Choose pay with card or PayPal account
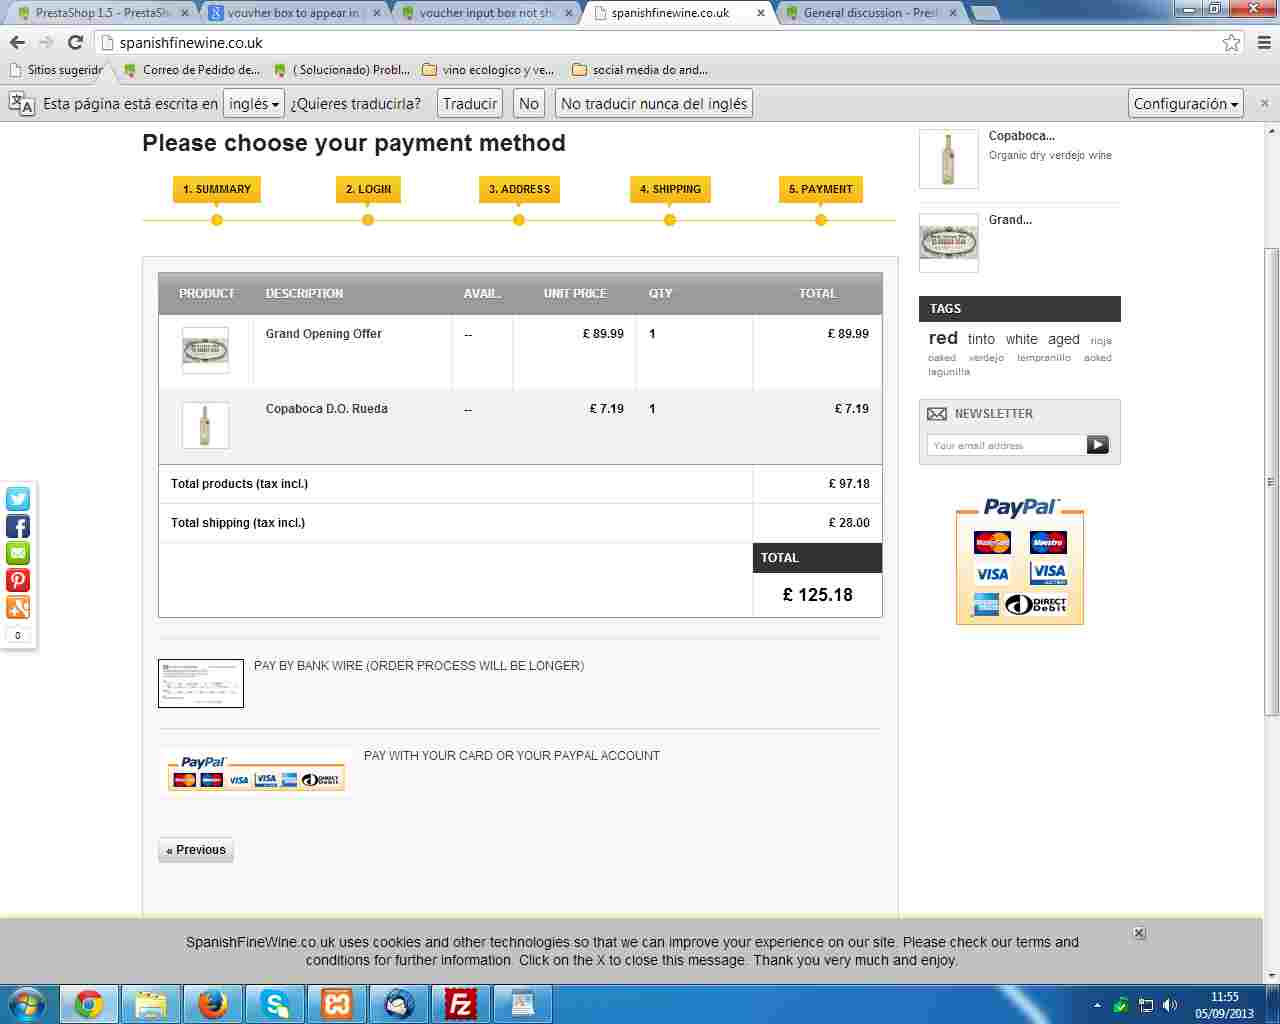The height and width of the screenshot is (1024, 1280). click(x=512, y=756)
